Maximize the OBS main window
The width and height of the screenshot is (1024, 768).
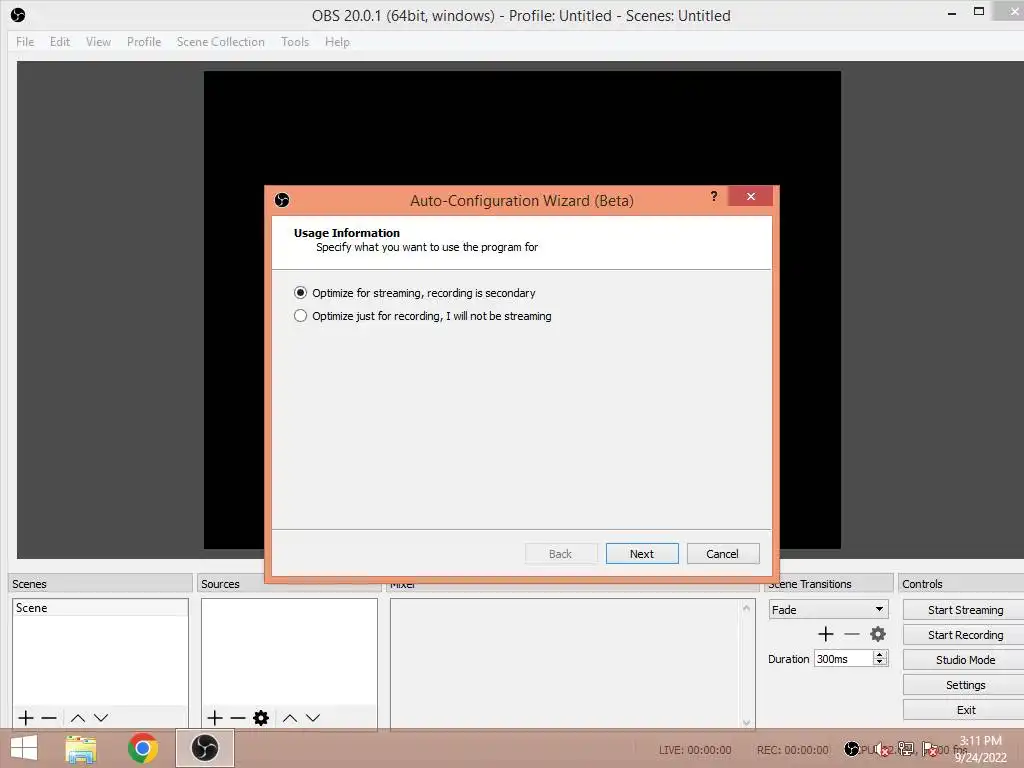[x=978, y=11]
